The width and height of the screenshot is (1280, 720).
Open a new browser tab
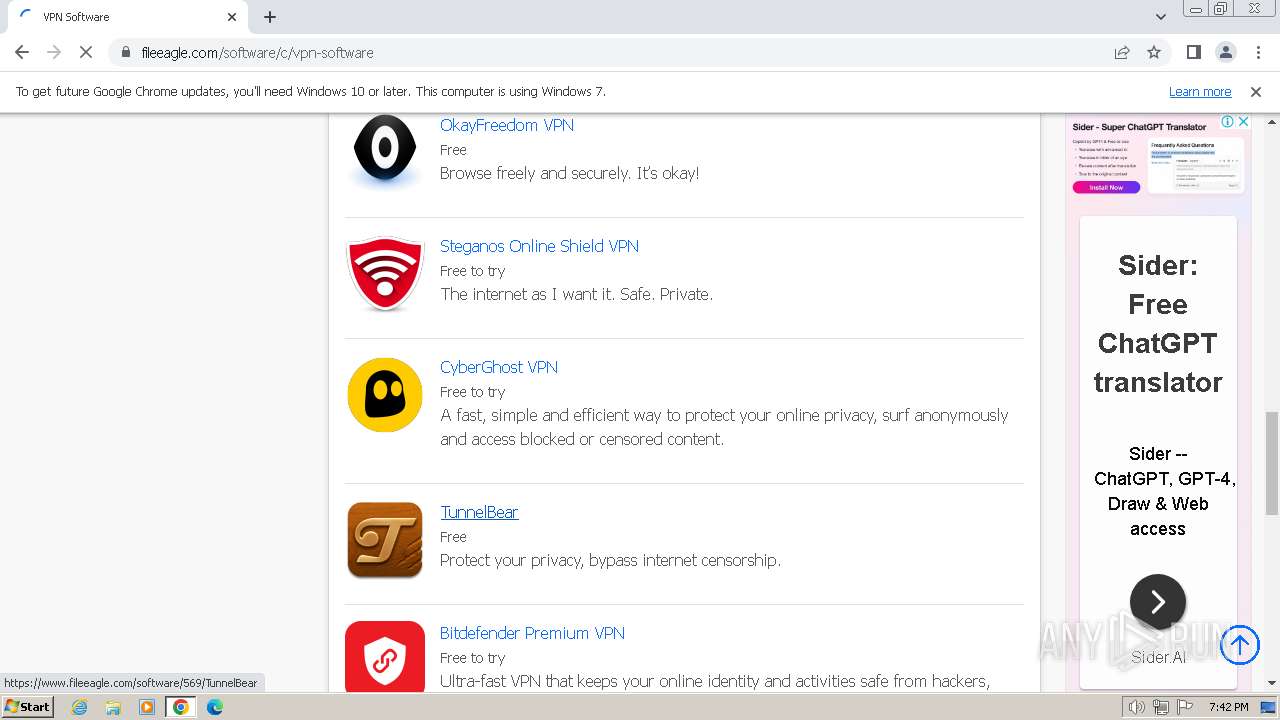[x=270, y=17]
